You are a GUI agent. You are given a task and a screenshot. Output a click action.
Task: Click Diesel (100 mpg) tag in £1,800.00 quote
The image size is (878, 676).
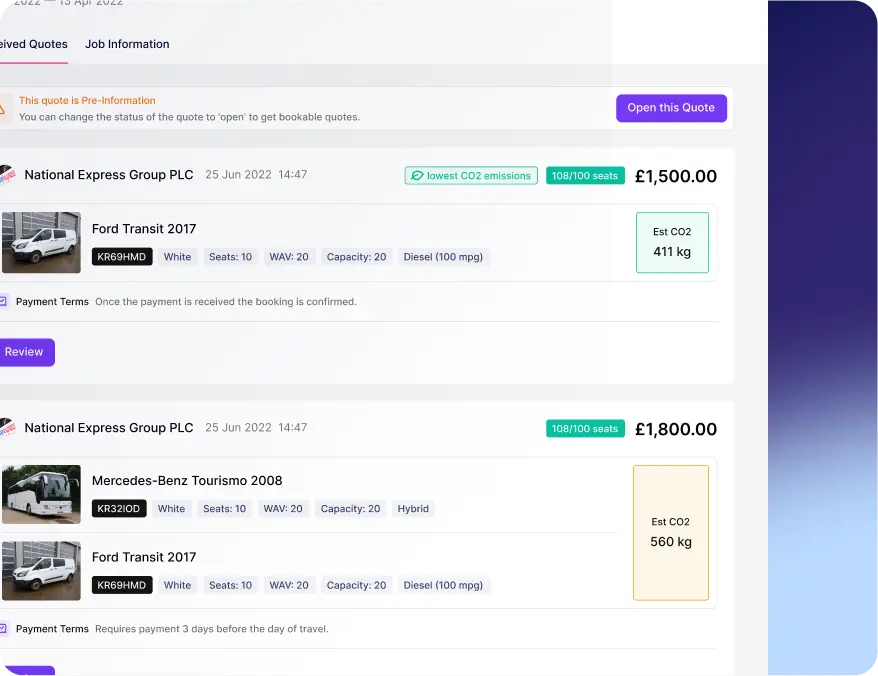pyautogui.click(x=443, y=585)
